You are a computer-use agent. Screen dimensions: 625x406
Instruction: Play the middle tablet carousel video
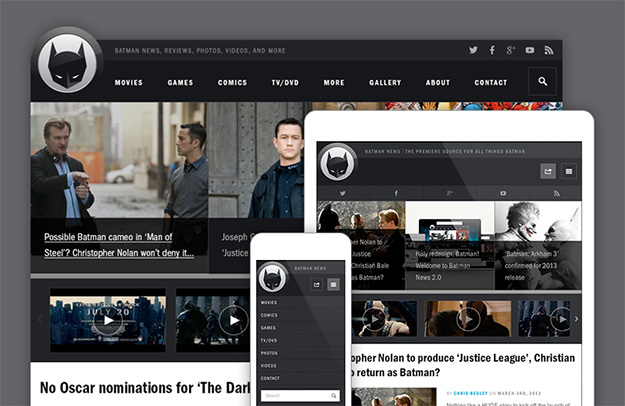click(468, 319)
